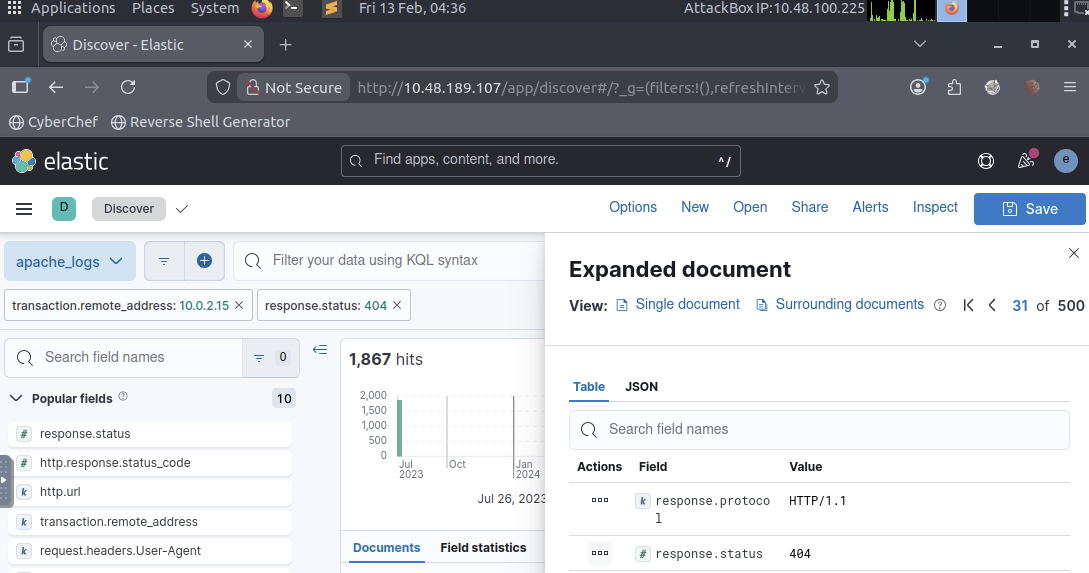Close the Expanded document flyout
The height and width of the screenshot is (573, 1089).
pyautogui.click(x=1074, y=253)
